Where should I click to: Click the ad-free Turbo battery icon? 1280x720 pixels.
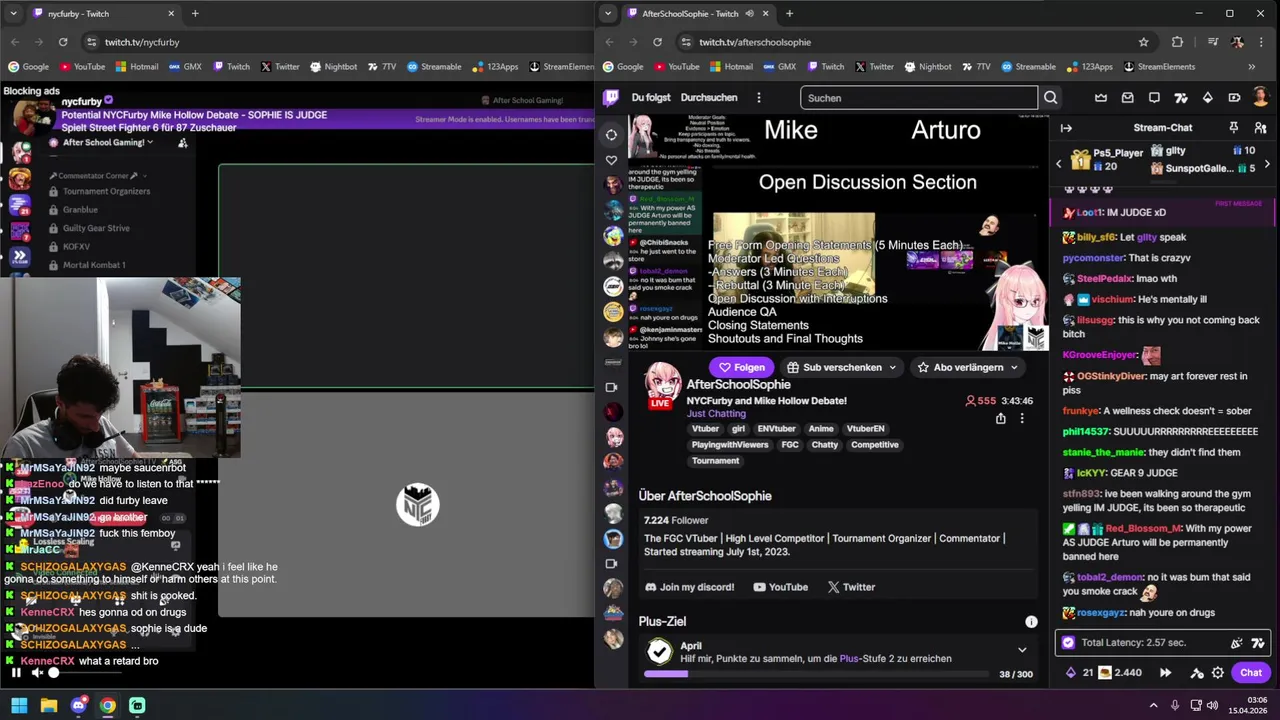(1234, 98)
